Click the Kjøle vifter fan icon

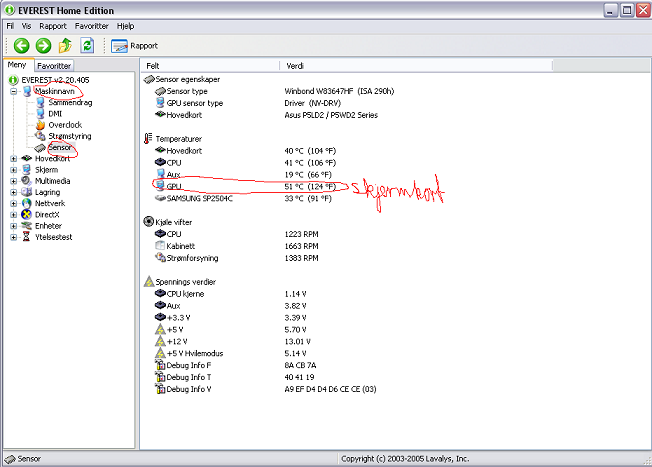(x=148, y=221)
